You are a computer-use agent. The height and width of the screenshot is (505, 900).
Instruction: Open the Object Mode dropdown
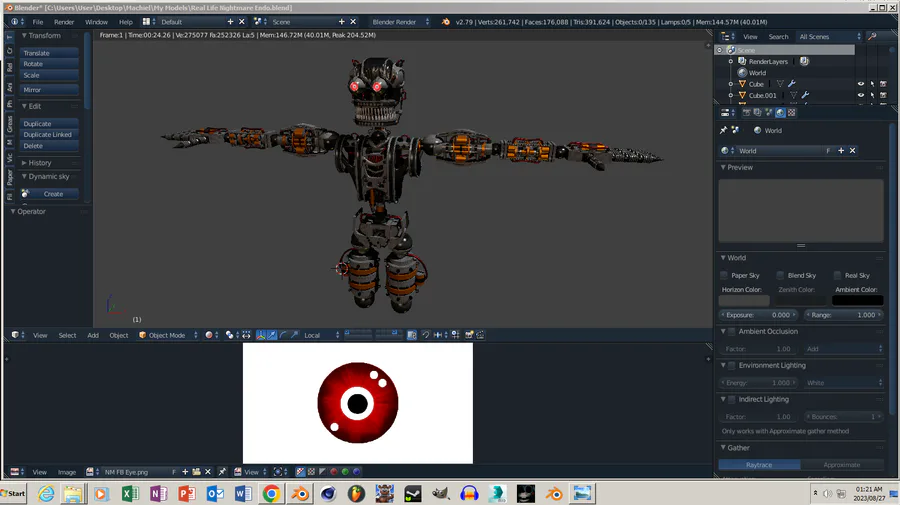point(168,335)
